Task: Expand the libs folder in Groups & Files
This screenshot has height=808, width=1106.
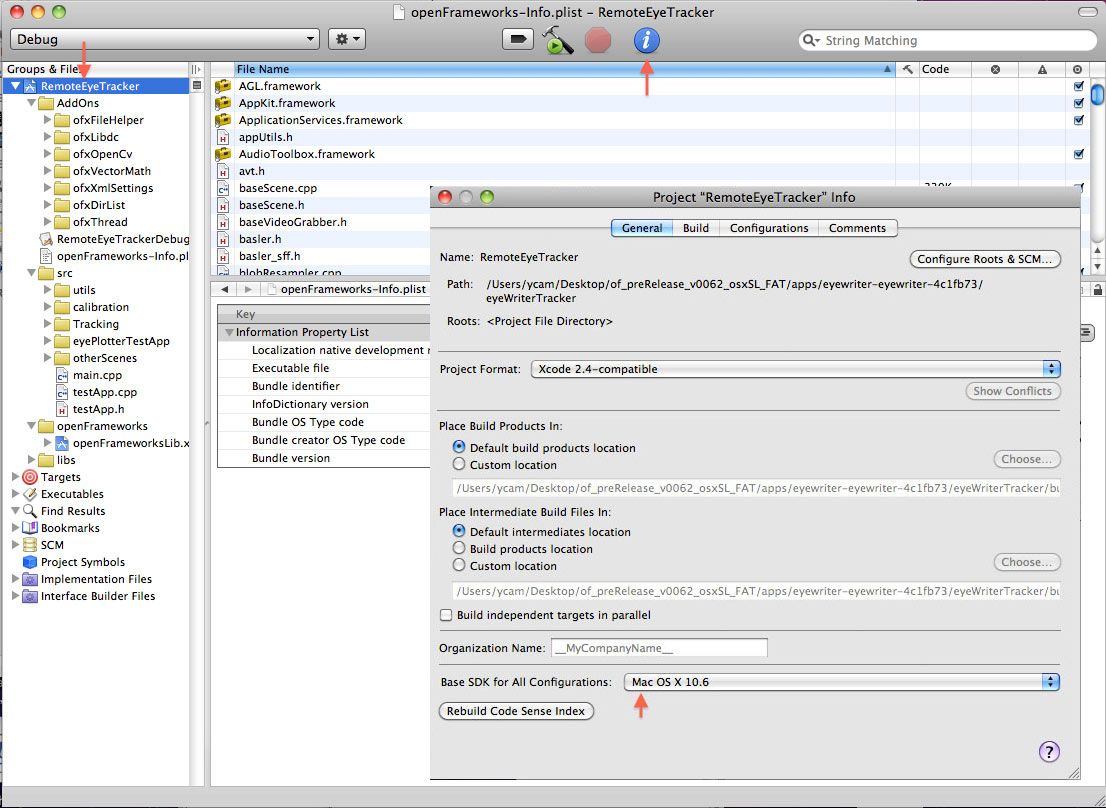Action: (32, 460)
